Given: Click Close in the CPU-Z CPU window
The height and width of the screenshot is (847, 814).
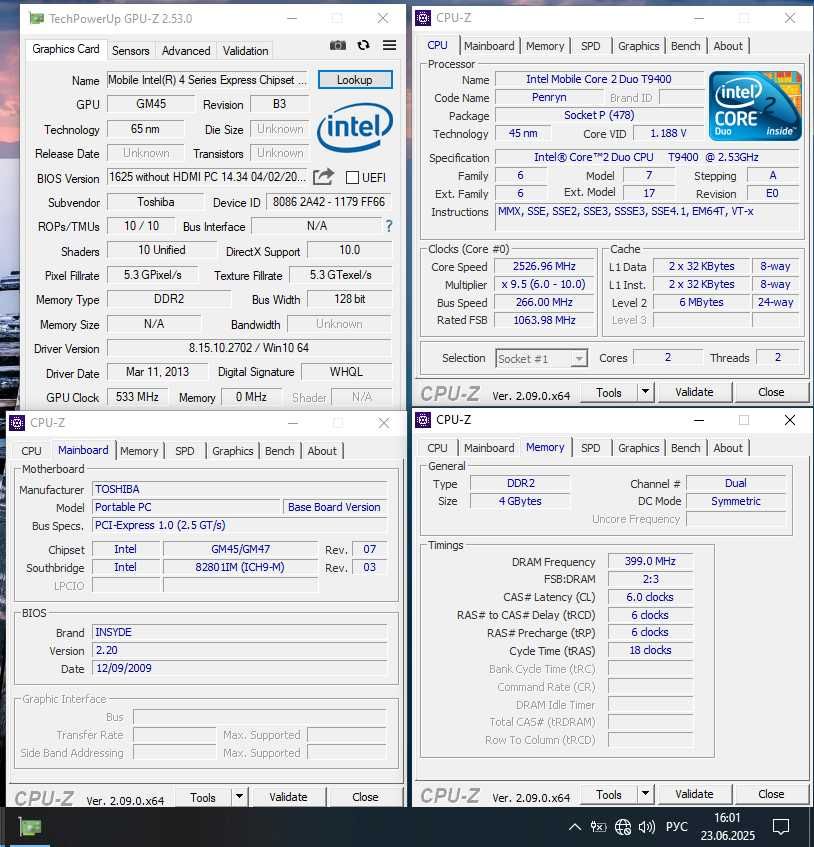Looking at the screenshot, I should 771,392.
